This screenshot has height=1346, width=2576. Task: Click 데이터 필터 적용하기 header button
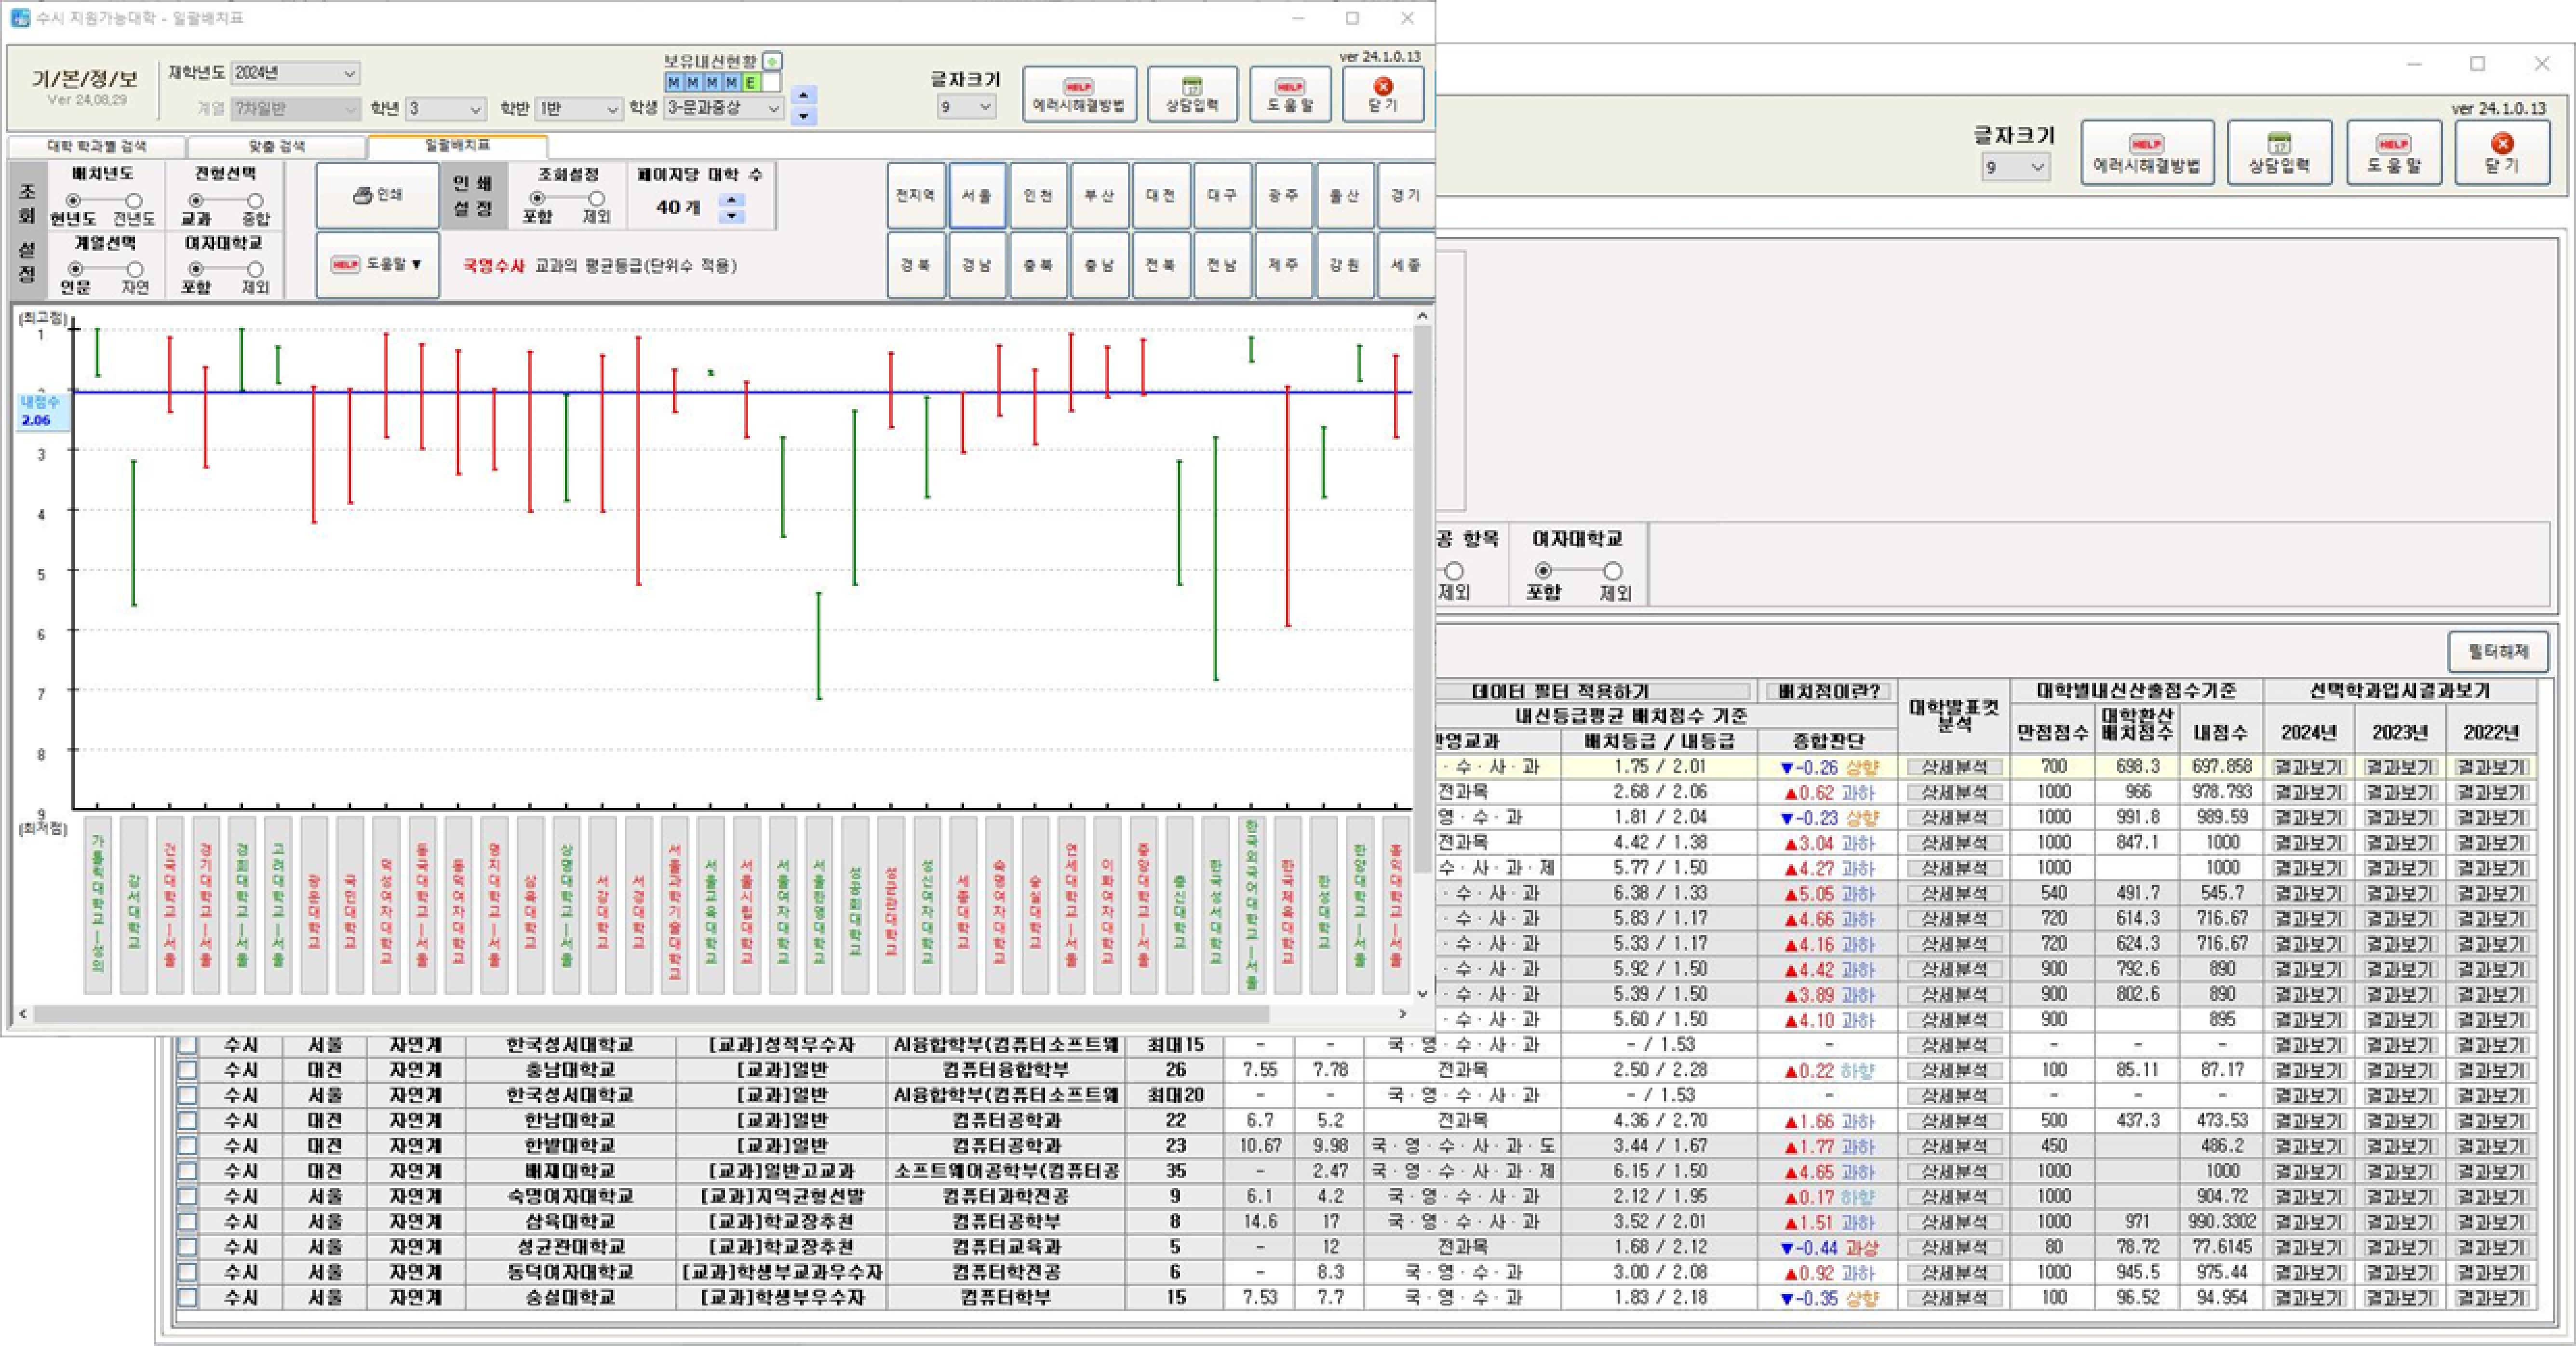[x=1594, y=691]
